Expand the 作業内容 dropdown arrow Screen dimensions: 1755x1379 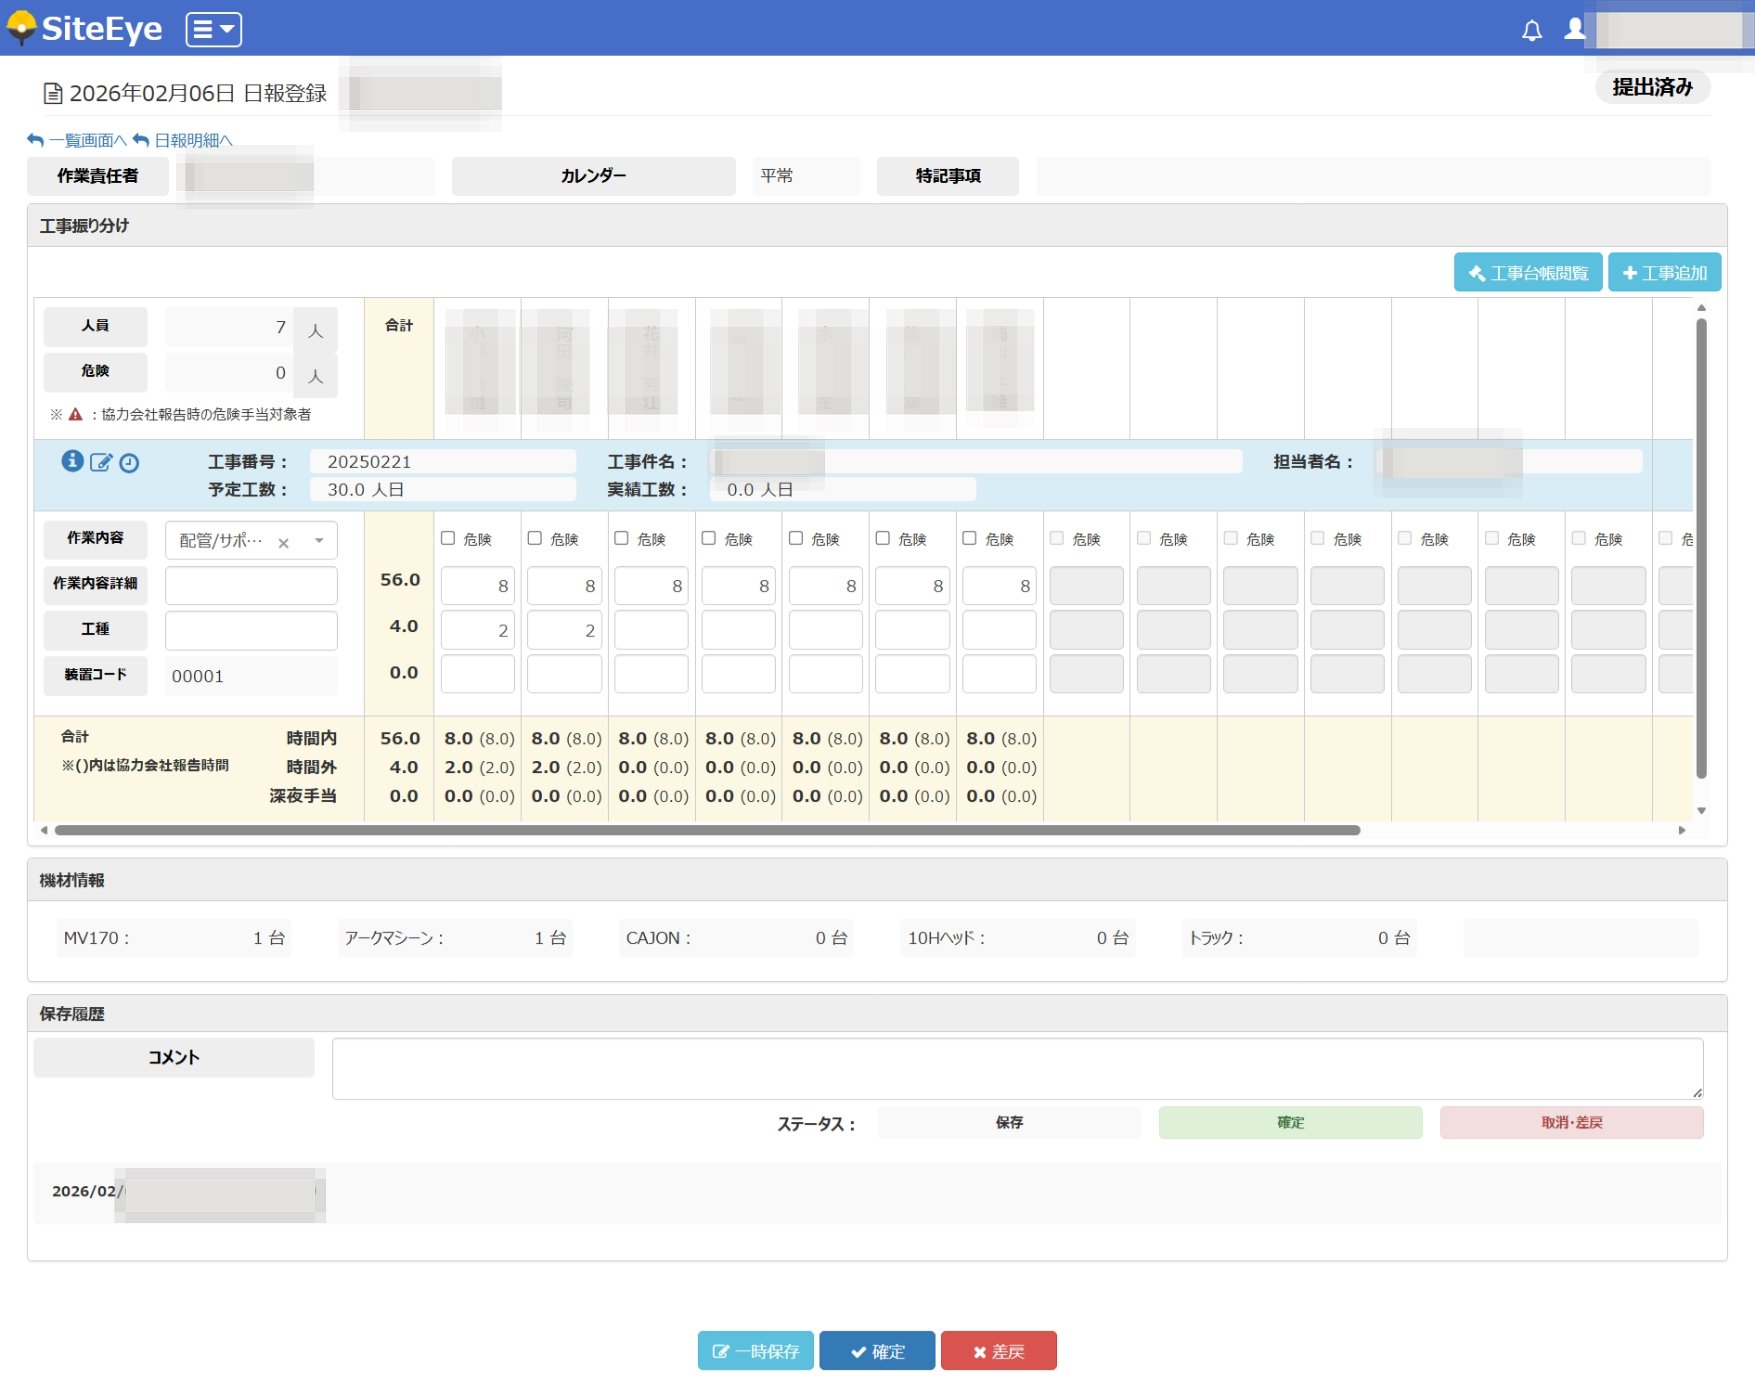(x=319, y=541)
